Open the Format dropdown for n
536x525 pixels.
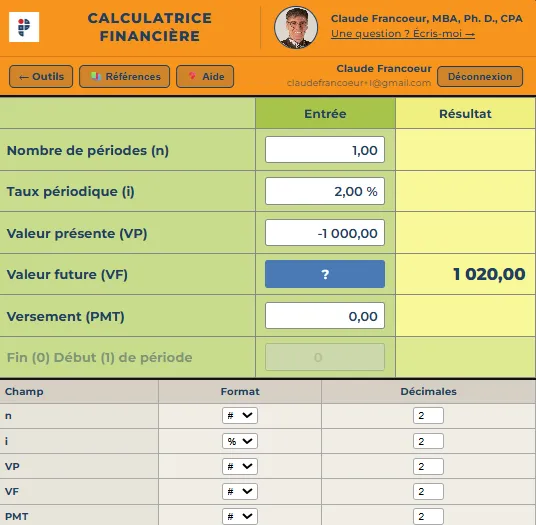[240, 416]
